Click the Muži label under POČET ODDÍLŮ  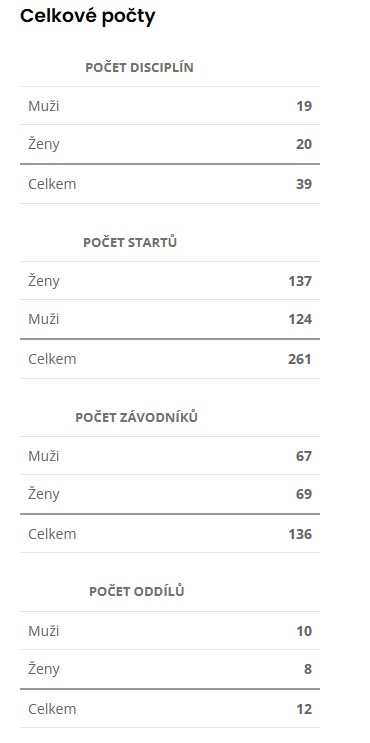44,631
